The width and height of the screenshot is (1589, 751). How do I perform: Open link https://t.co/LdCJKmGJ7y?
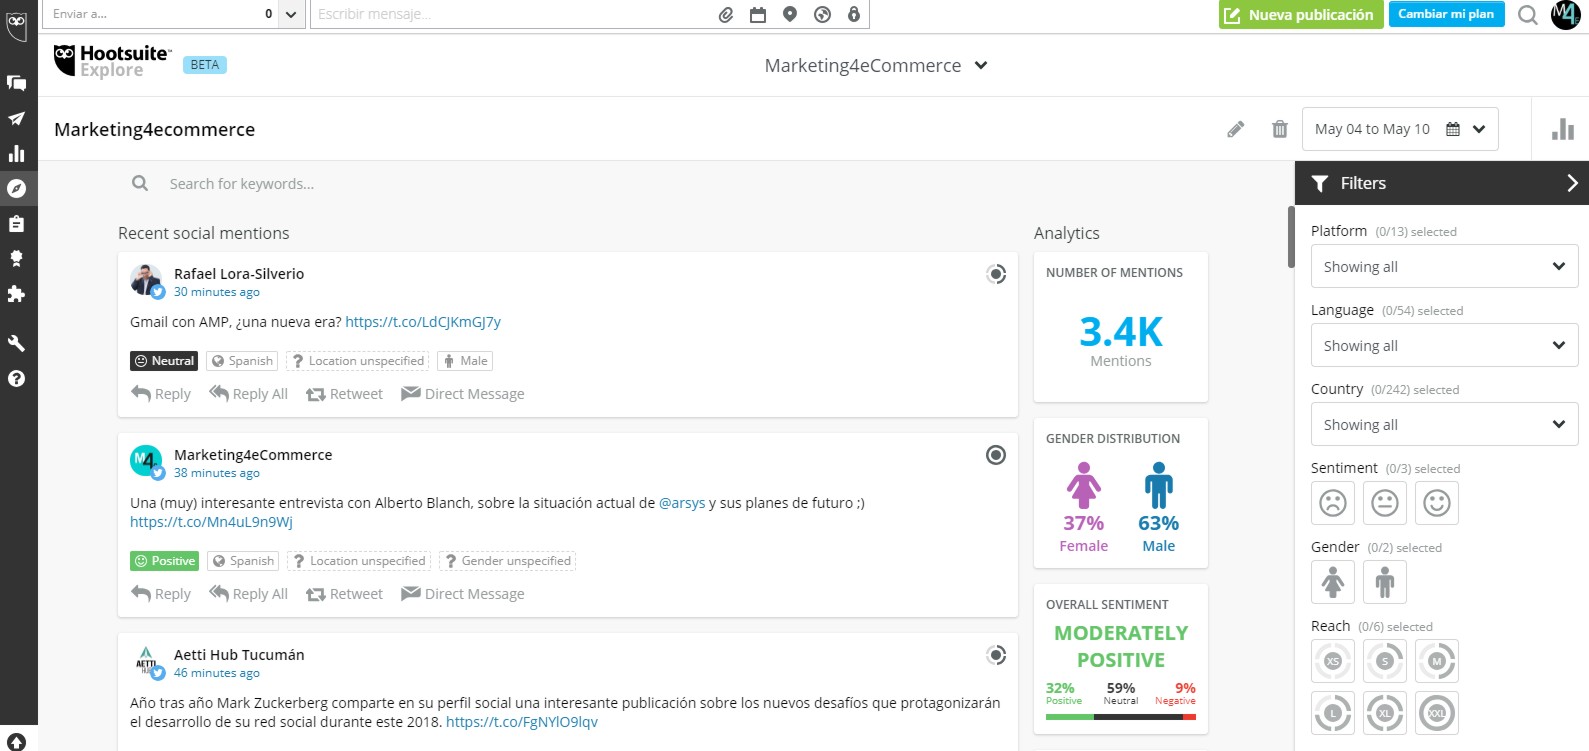tap(423, 322)
